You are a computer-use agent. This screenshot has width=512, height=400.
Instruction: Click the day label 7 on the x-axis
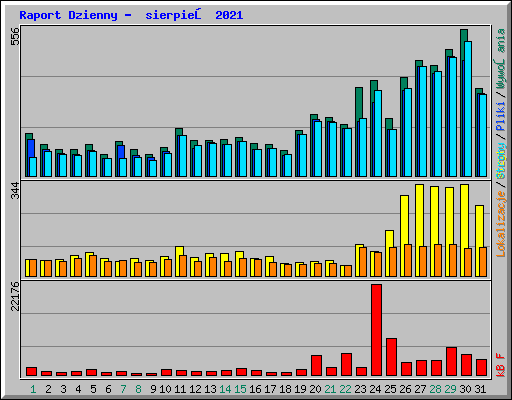click(123, 389)
